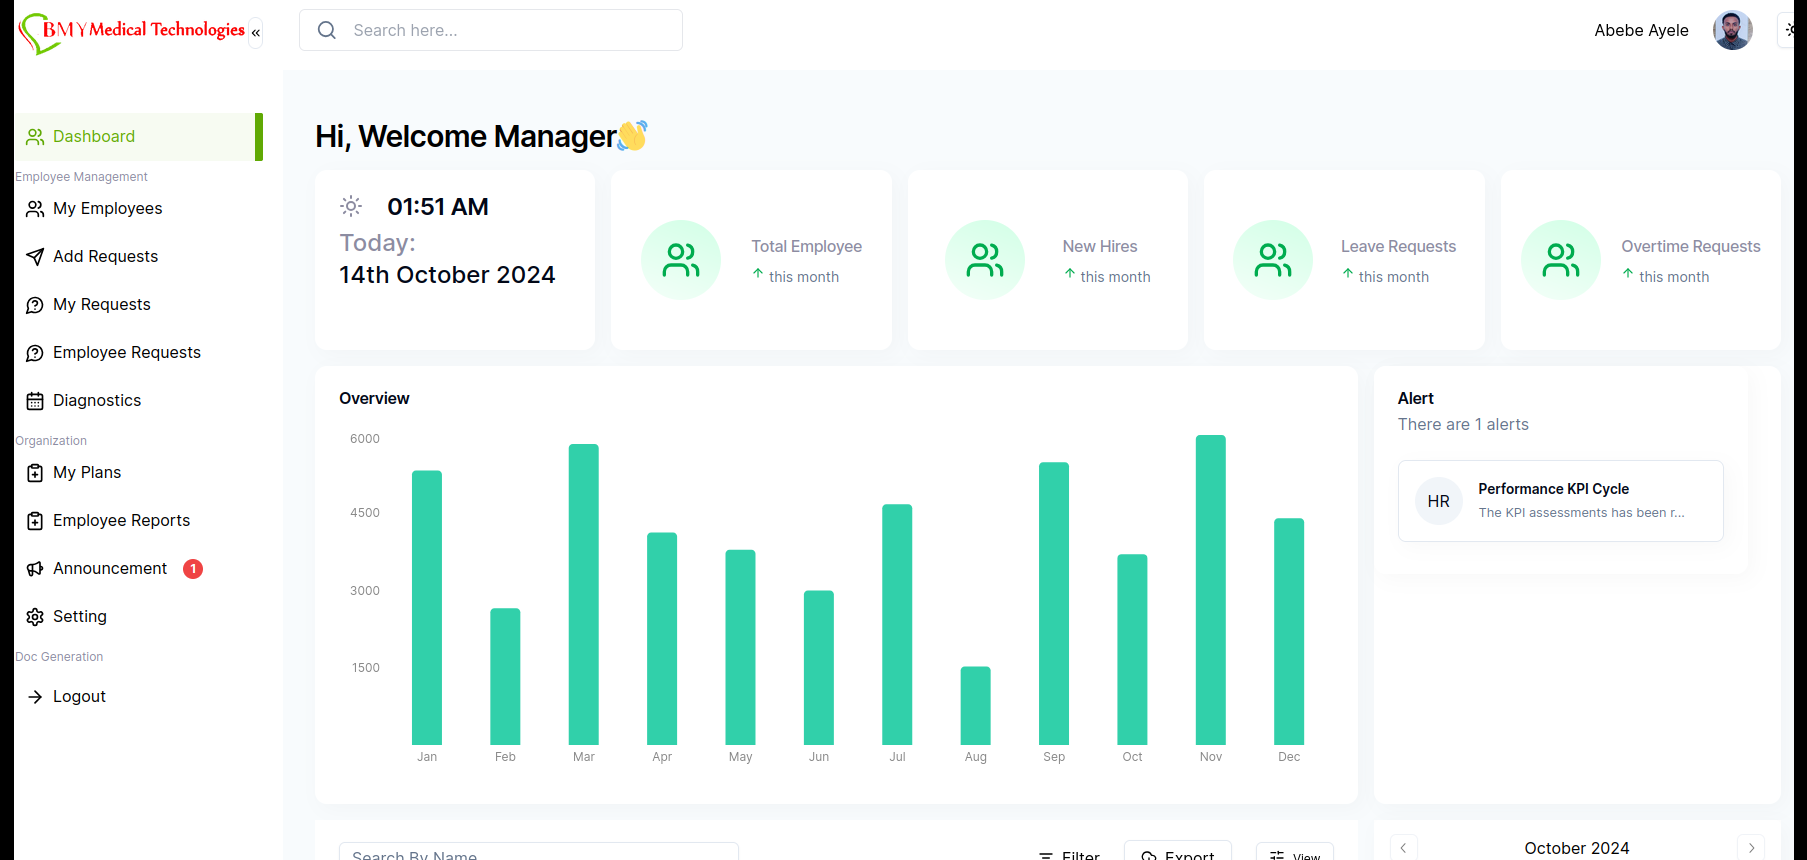Open the Performance KPI Cycle alert
This screenshot has height=860, width=1807.
(1560, 501)
